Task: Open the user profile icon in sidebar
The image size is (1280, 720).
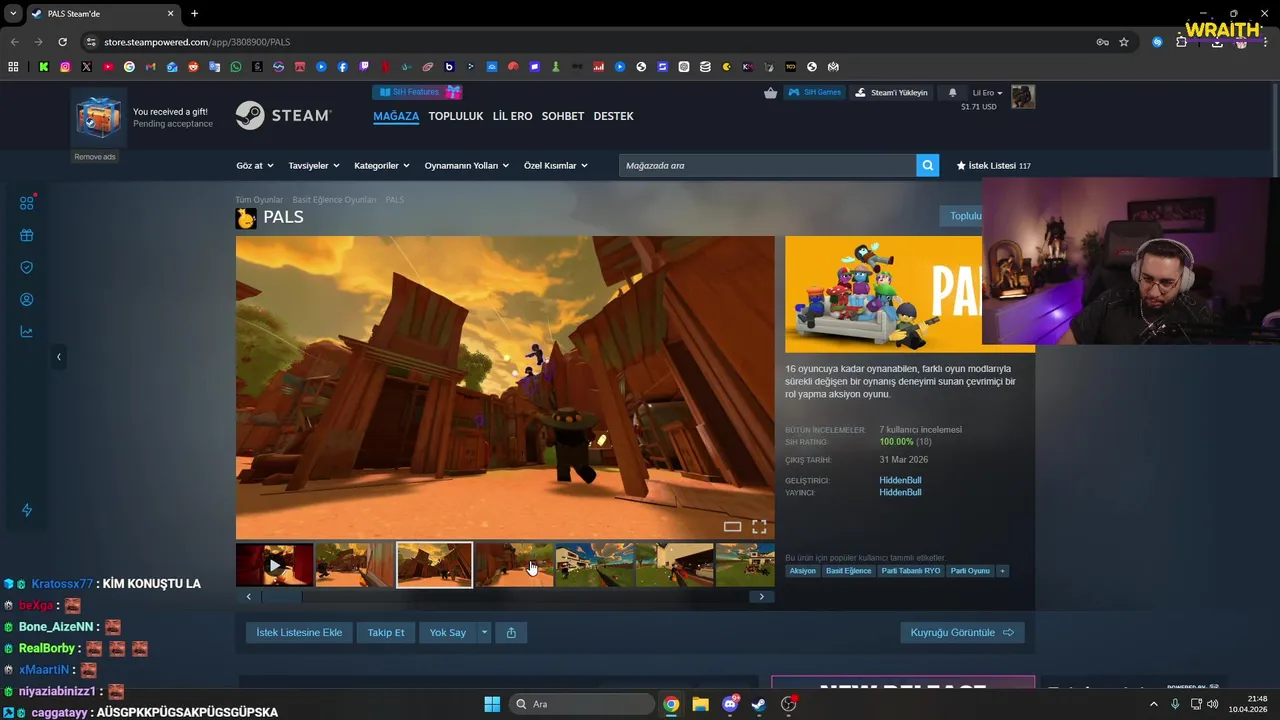Action: click(27, 300)
